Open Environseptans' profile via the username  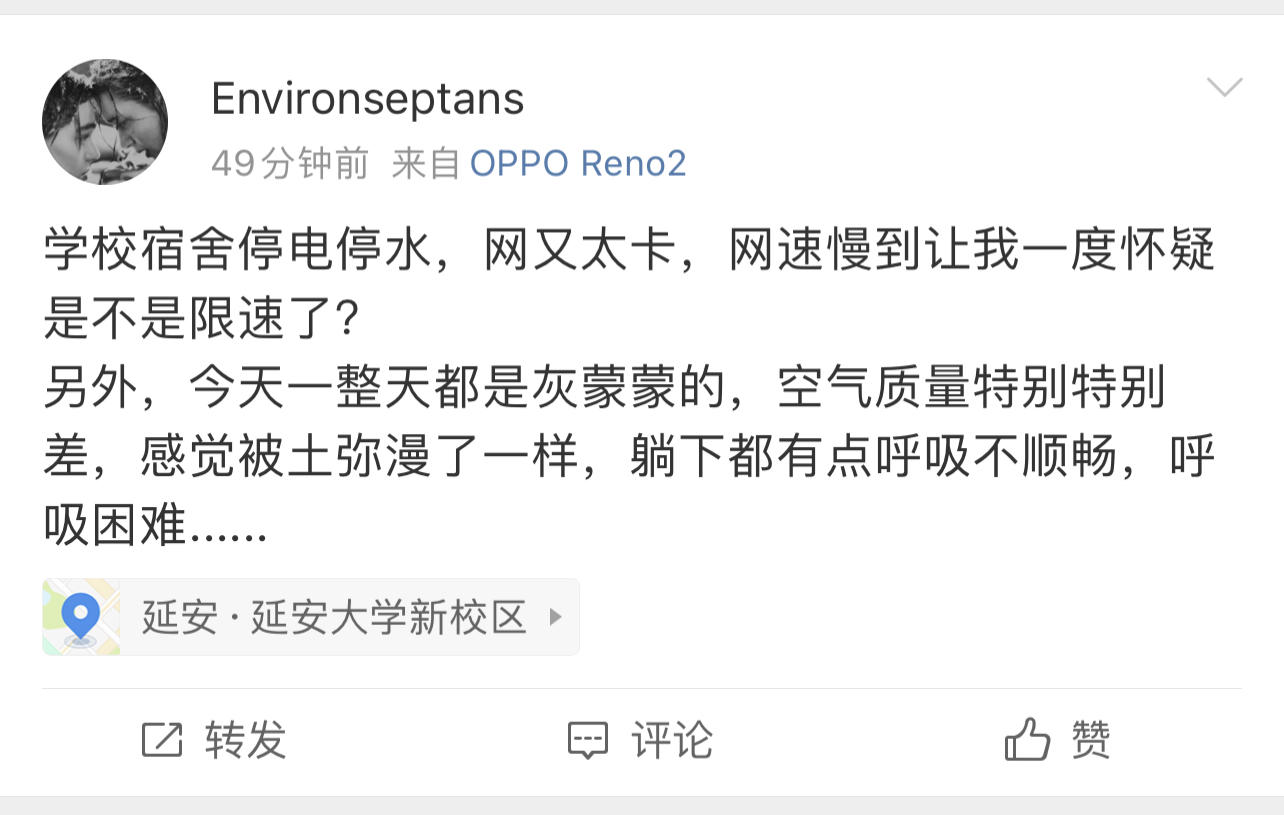tap(367, 97)
